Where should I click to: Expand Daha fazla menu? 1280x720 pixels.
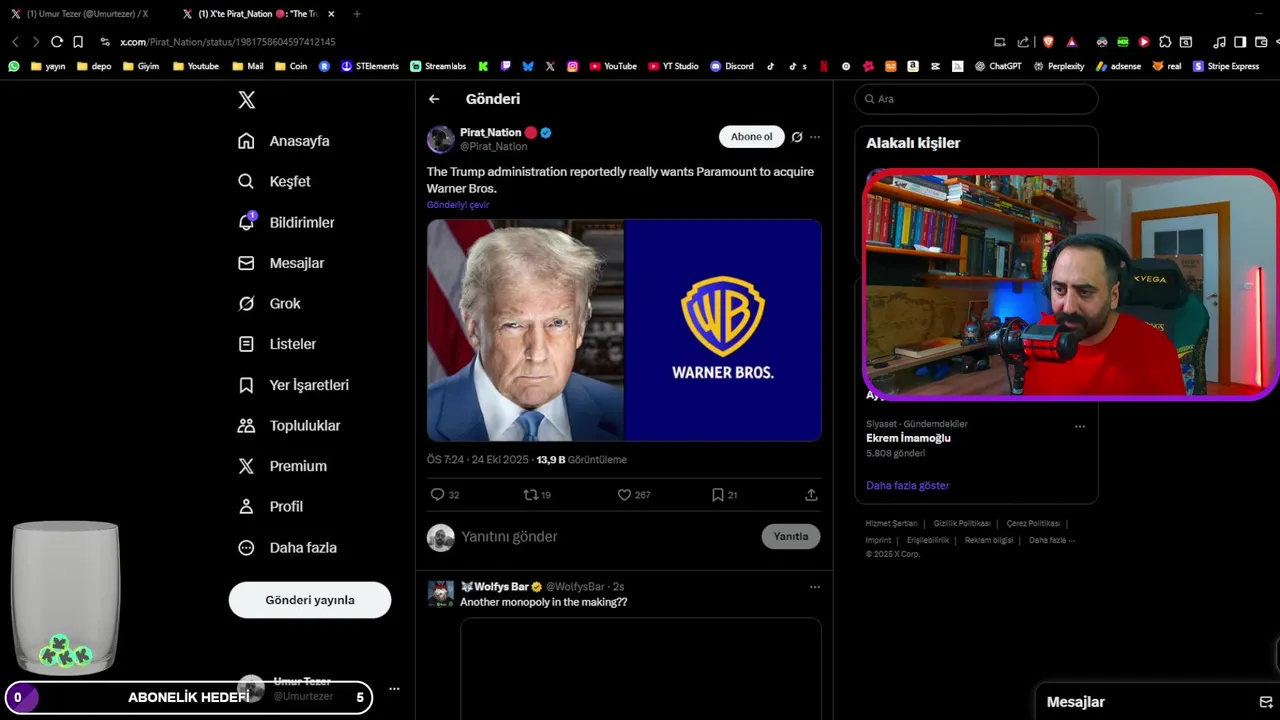pos(287,547)
